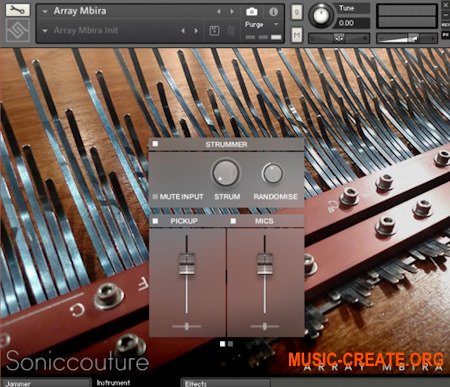450x387 pixels.
Task: Click the MICS volume fader
Action: pyautogui.click(x=265, y=264)
